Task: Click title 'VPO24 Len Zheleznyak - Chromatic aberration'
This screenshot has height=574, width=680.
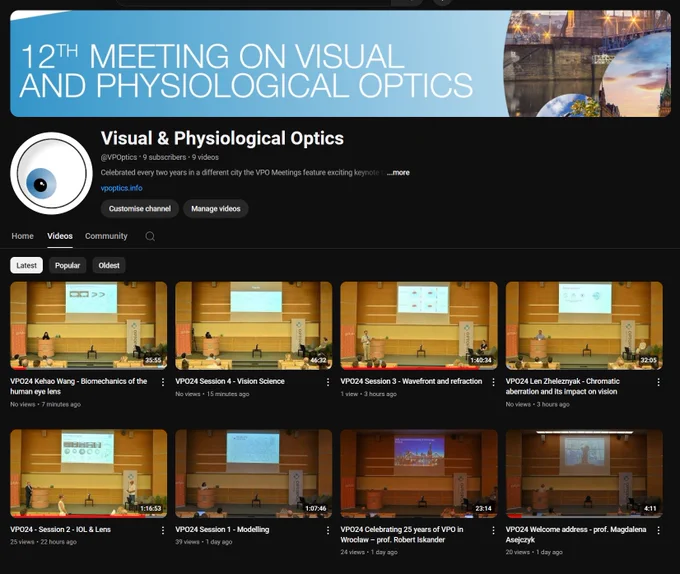Action: (562, 386)
